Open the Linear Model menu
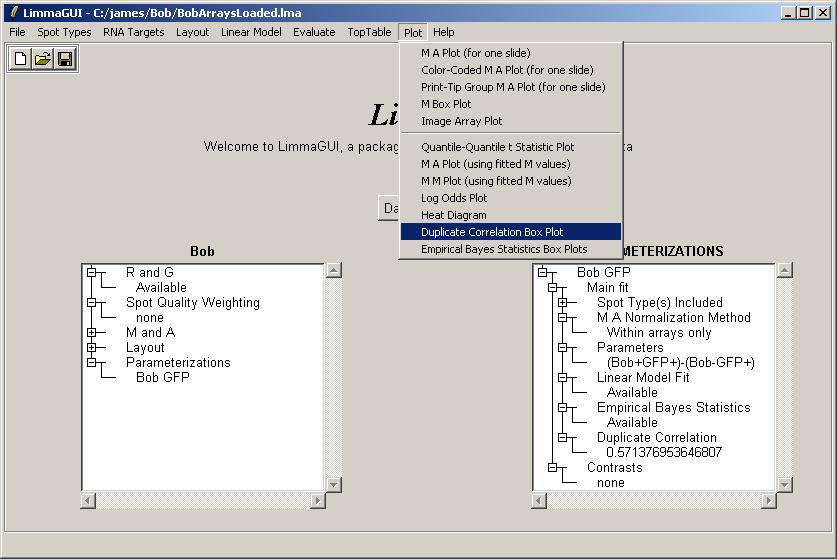Viewport: 837px width, 559px height. click(251, 32)
